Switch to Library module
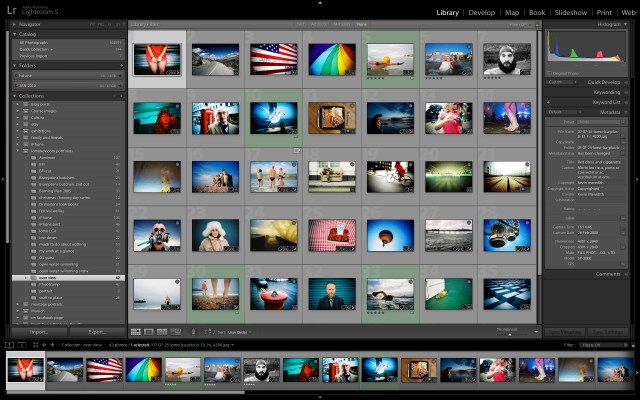The image size is (640, 400). [447, 13]
